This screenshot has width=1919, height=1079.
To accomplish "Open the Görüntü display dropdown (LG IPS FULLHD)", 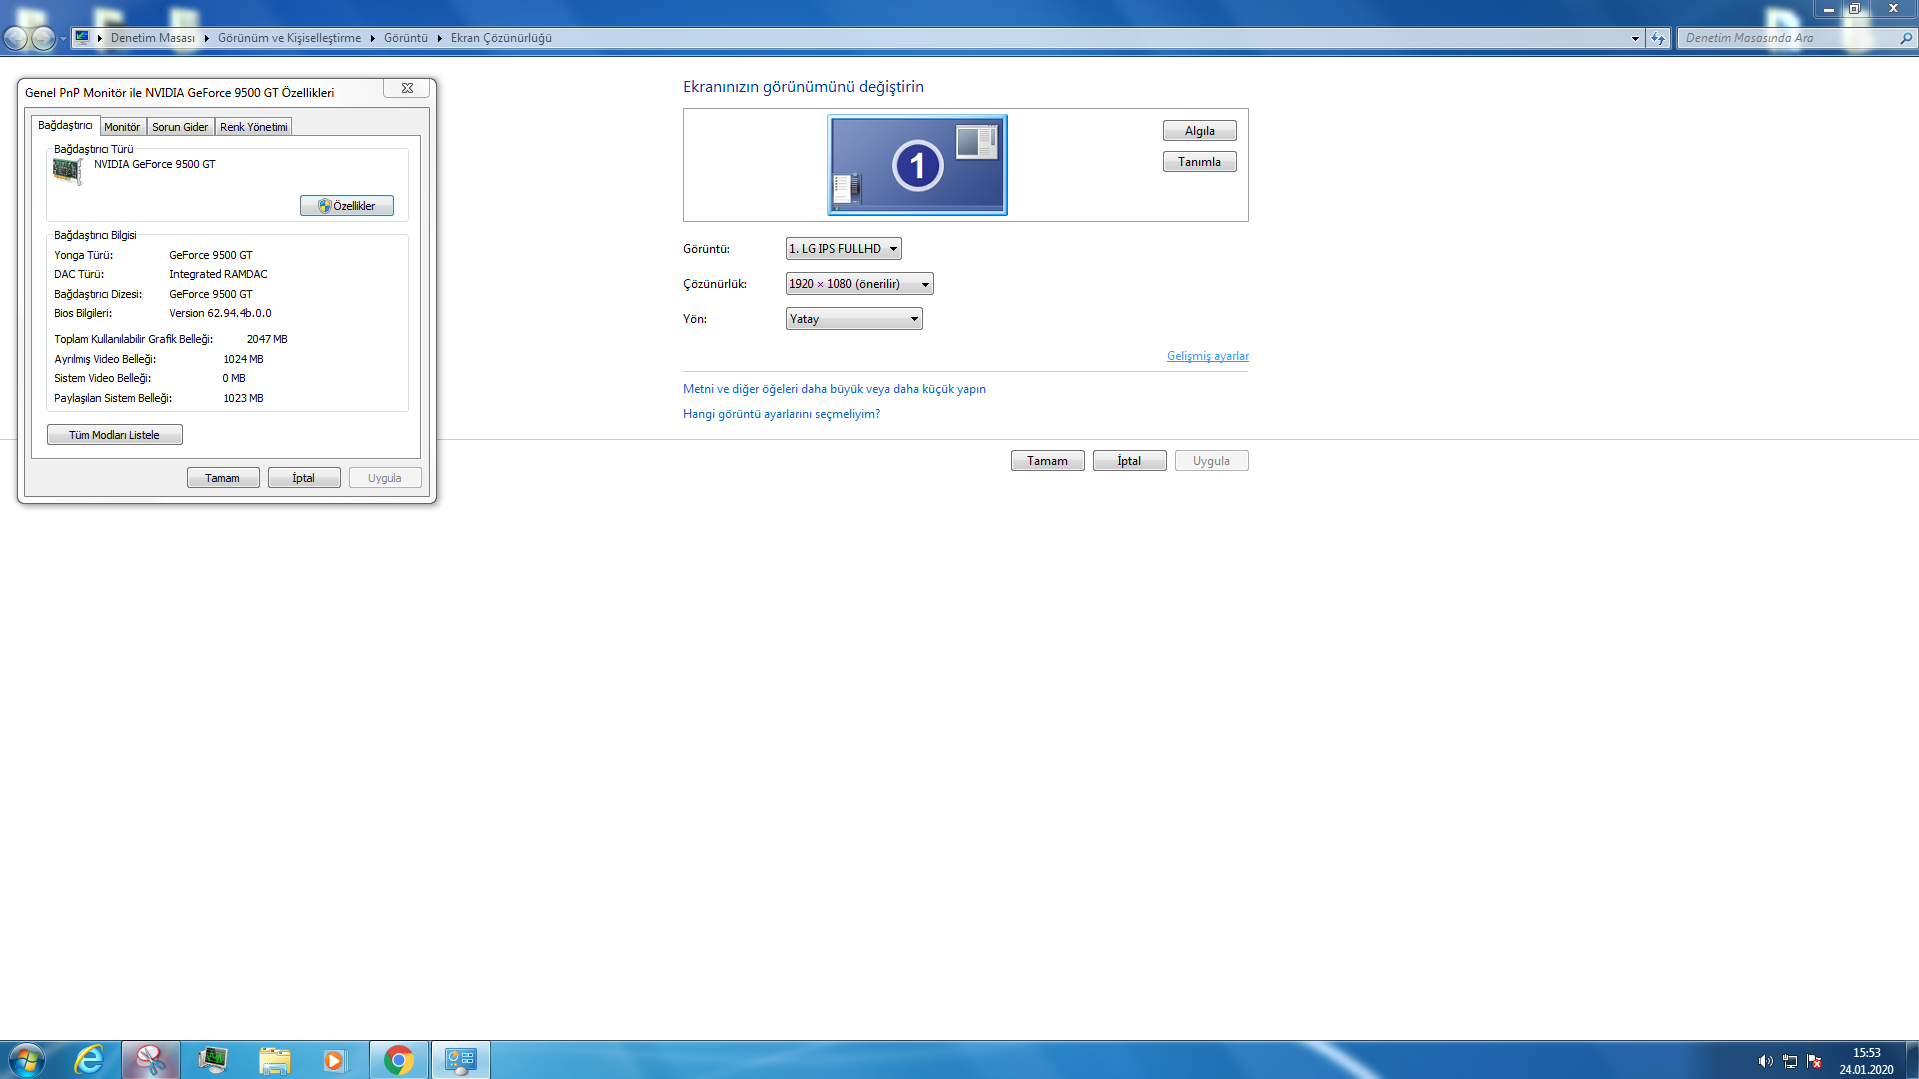I will coord(843,249).
